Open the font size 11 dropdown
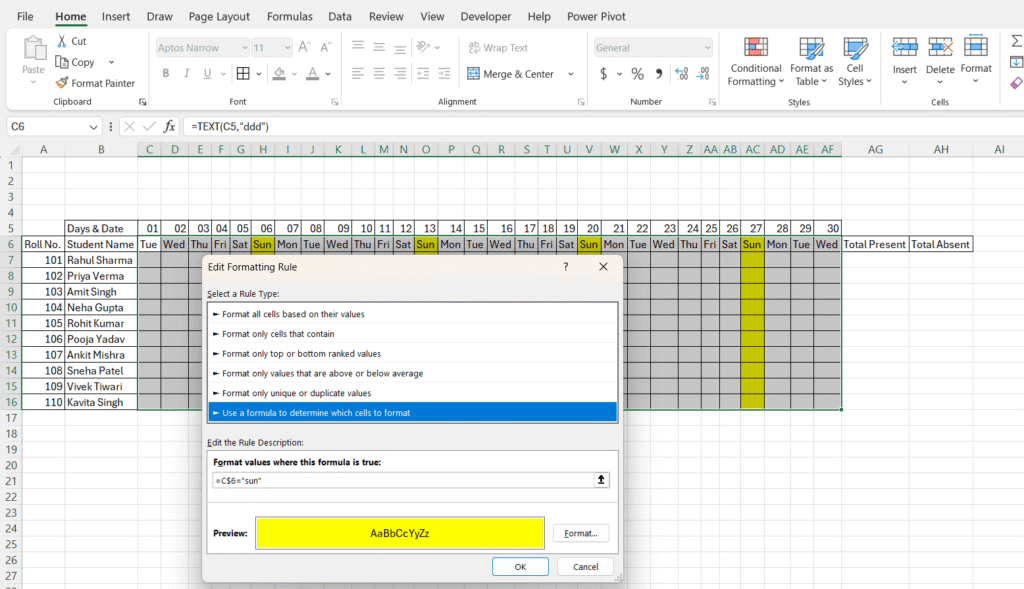1024x589 pixels. (287, 48)
